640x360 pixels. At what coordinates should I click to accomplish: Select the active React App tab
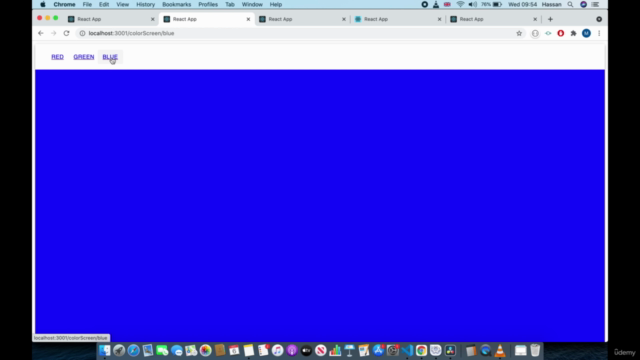pyautogui.click(x=207, y=19)
